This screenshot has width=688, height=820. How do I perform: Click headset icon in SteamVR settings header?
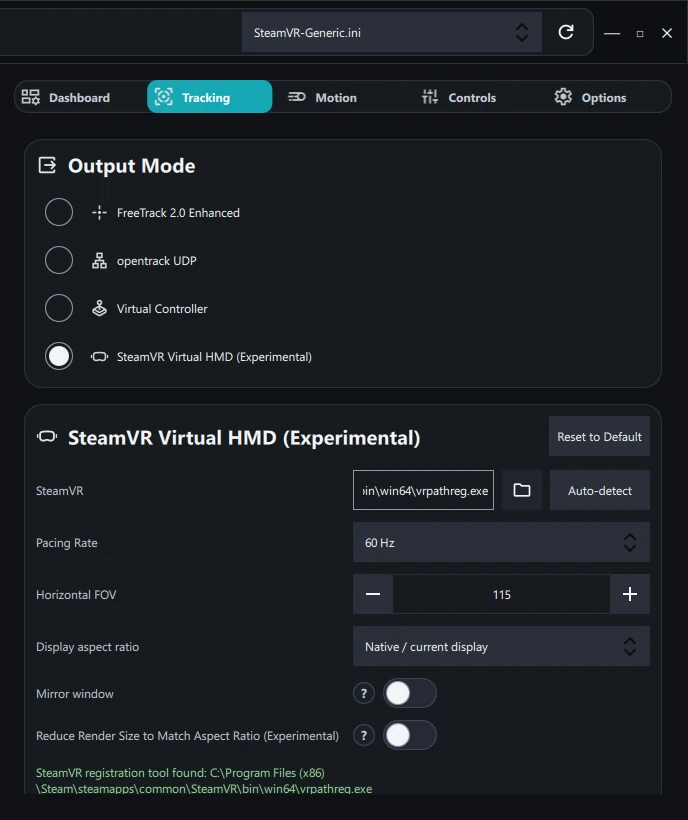point(47,437)
